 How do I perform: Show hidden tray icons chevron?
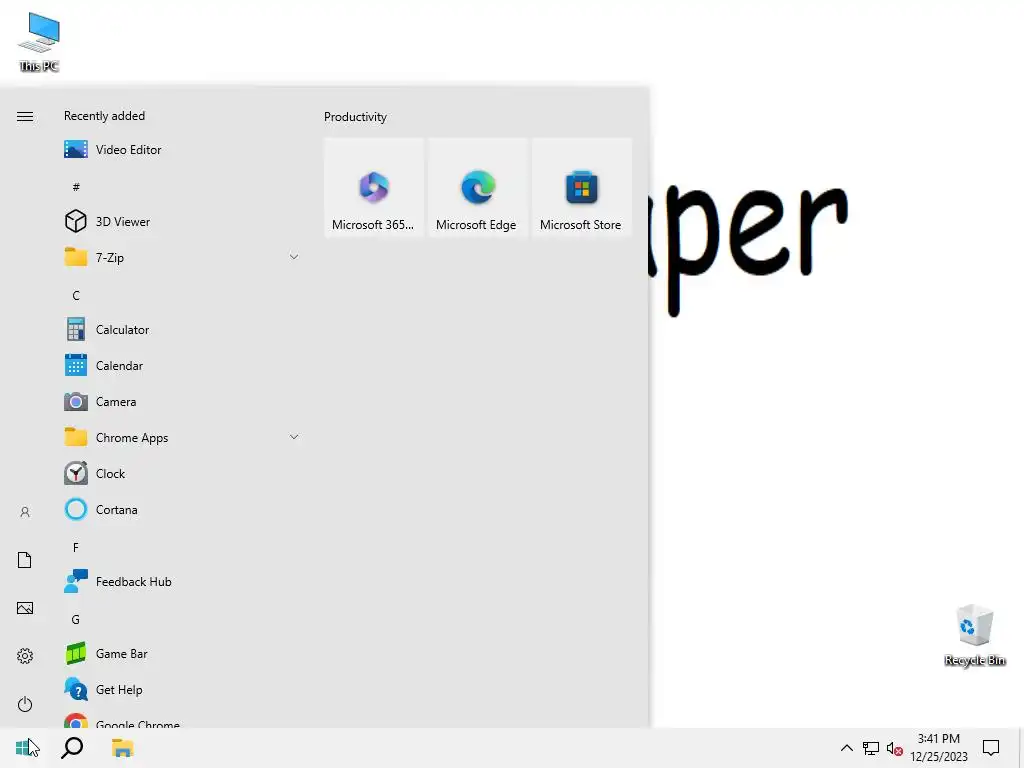(846, 748)
